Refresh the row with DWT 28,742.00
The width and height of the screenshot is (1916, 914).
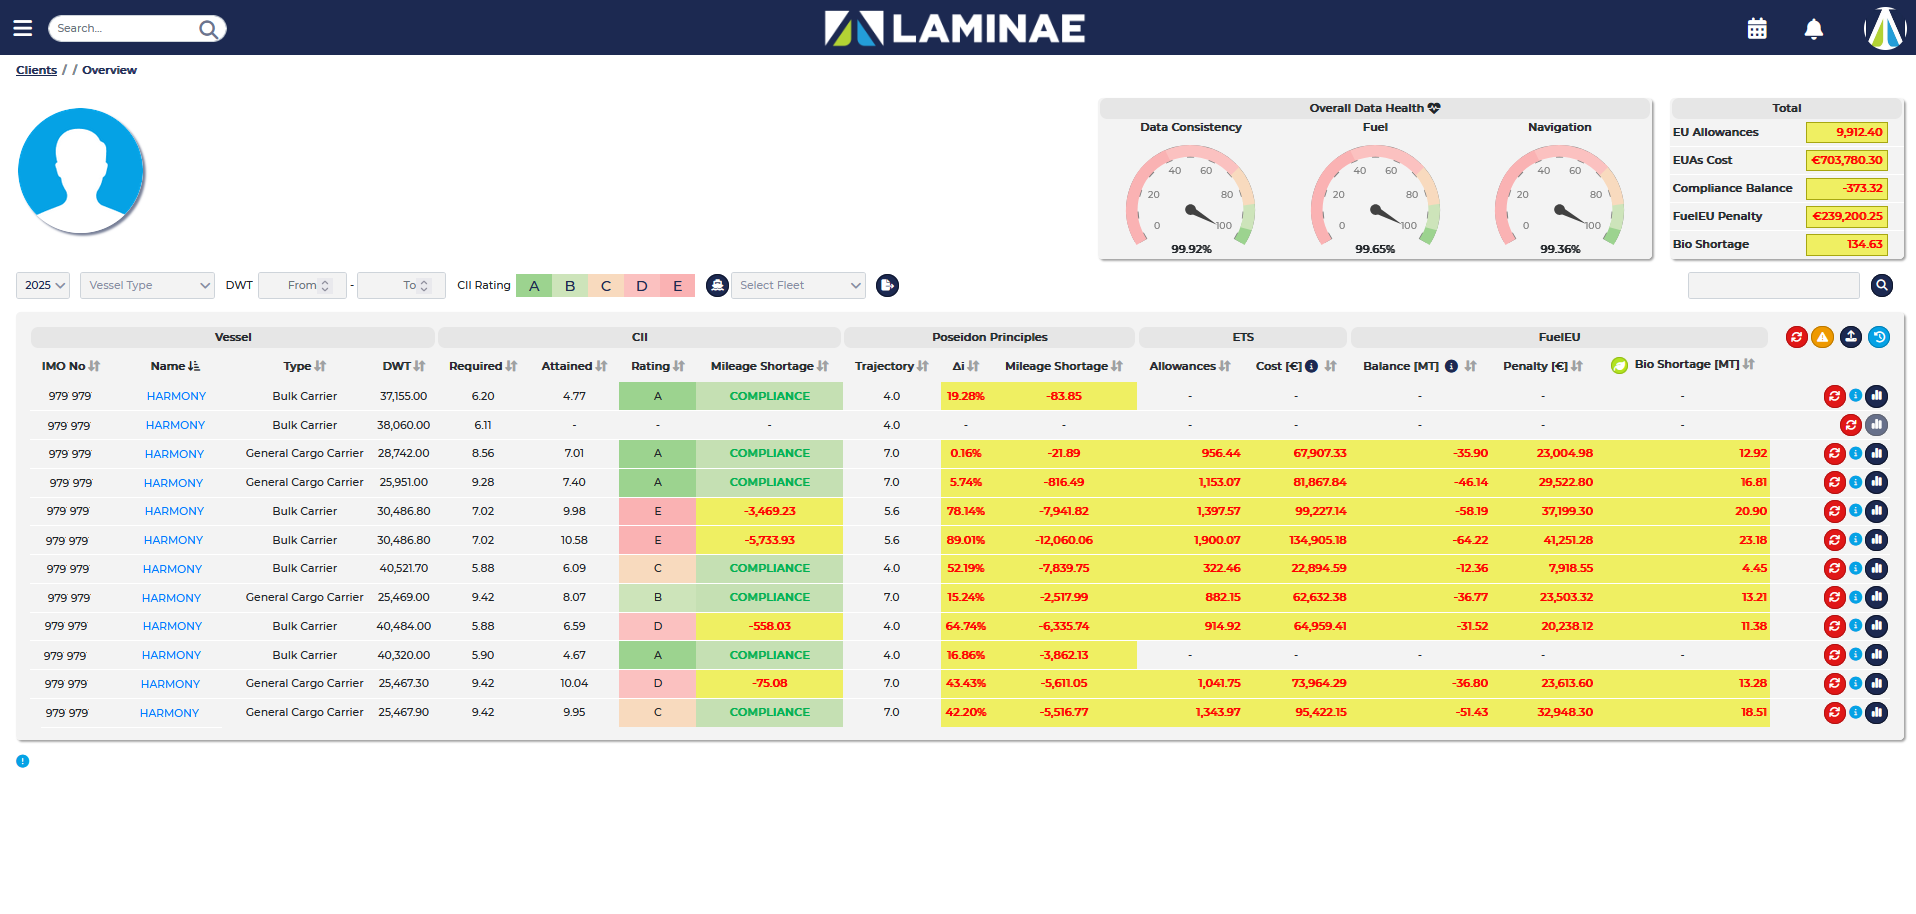click(x=1834, y=454)
